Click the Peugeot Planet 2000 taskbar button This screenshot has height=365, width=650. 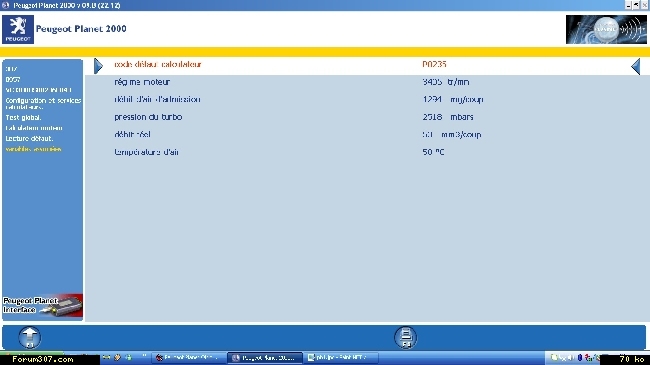click(265, 358)
